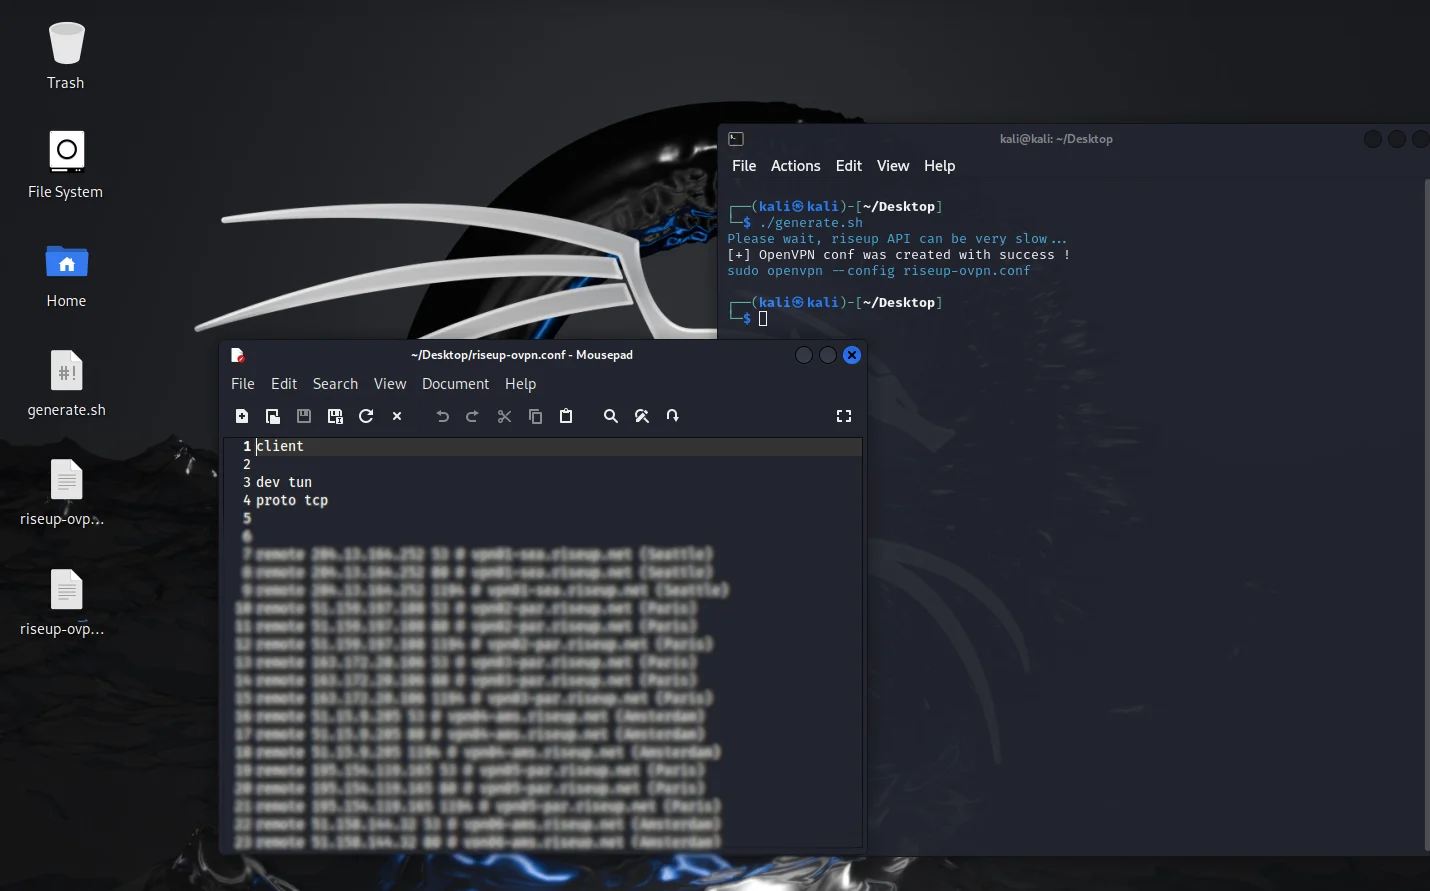Image resolution: width=1430 pixels, height=891 pixels.
Task: Click the terminal title 'kali@kali: ~/Desktop'
Action: pos(1056,139)
